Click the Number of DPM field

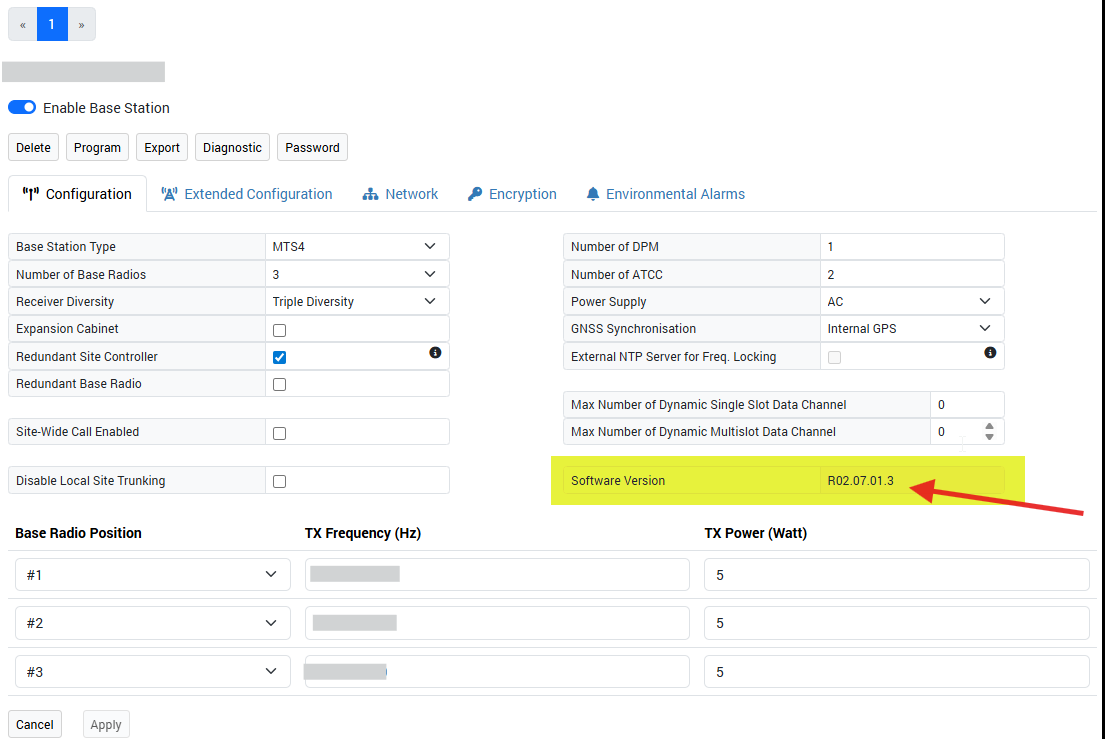click(x=912, y=247)
